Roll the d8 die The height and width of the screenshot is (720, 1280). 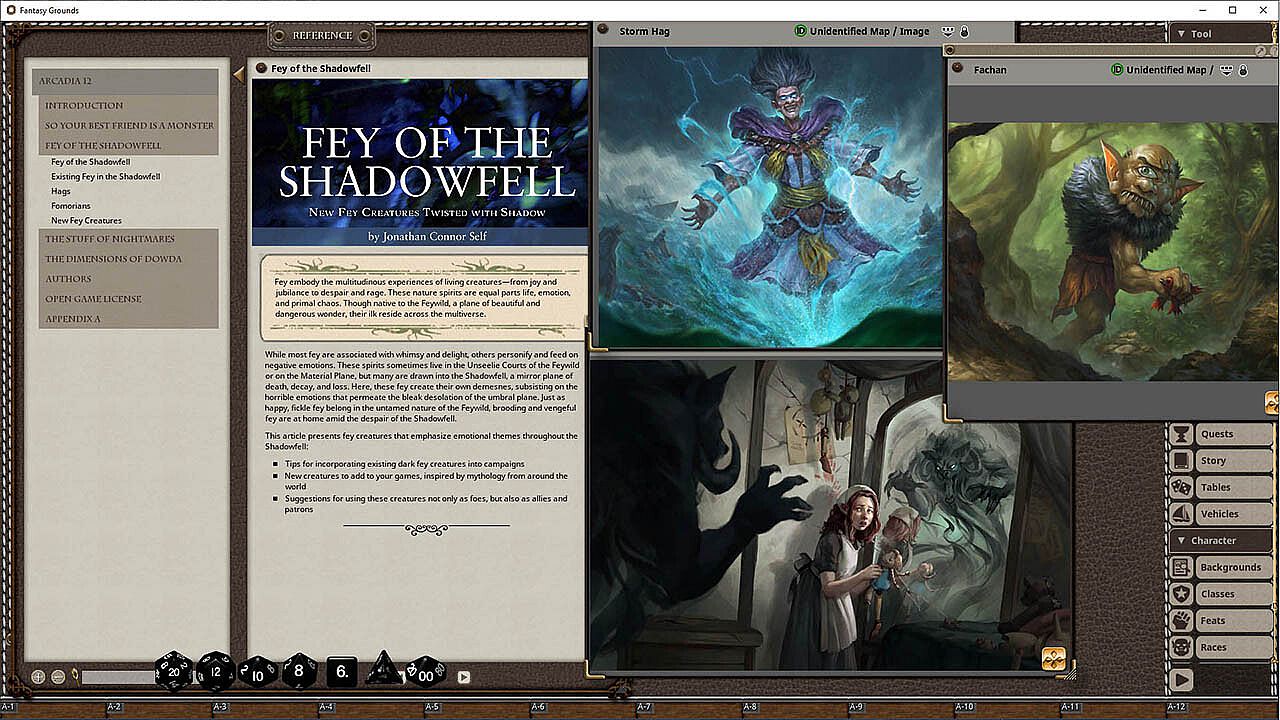click(x=299, y=671)
